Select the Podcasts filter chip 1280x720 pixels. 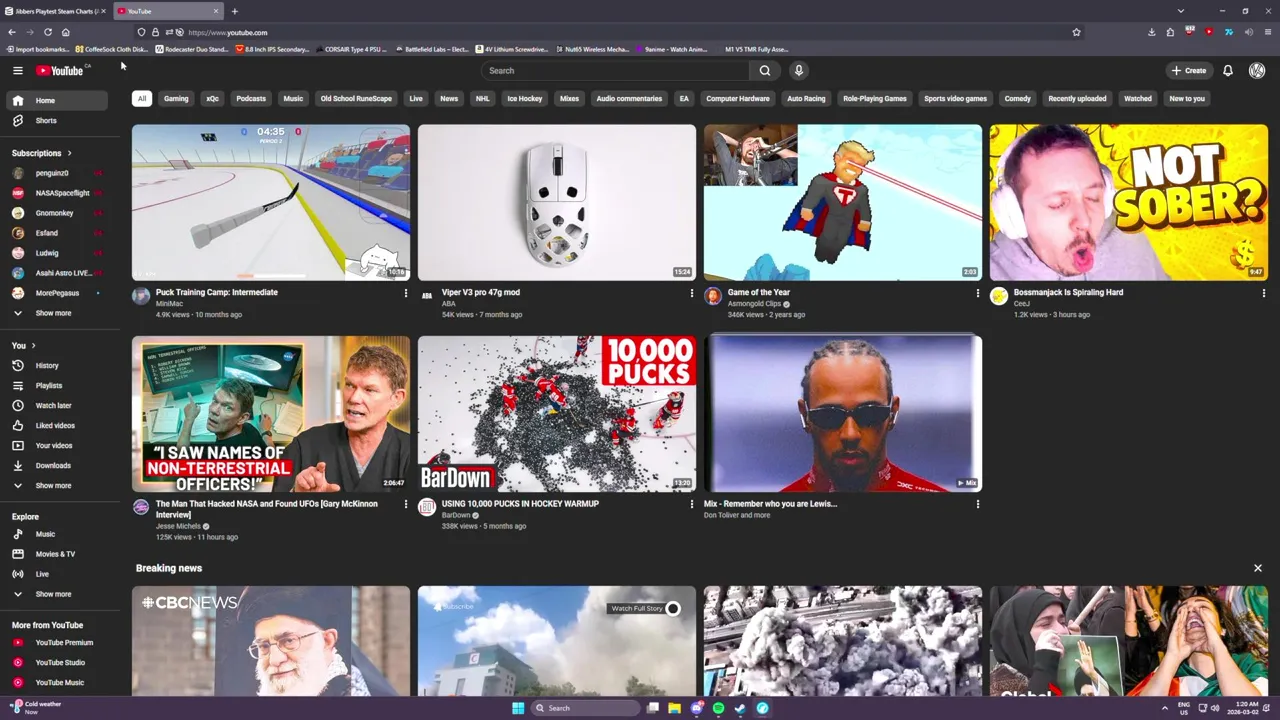[251, 98]
